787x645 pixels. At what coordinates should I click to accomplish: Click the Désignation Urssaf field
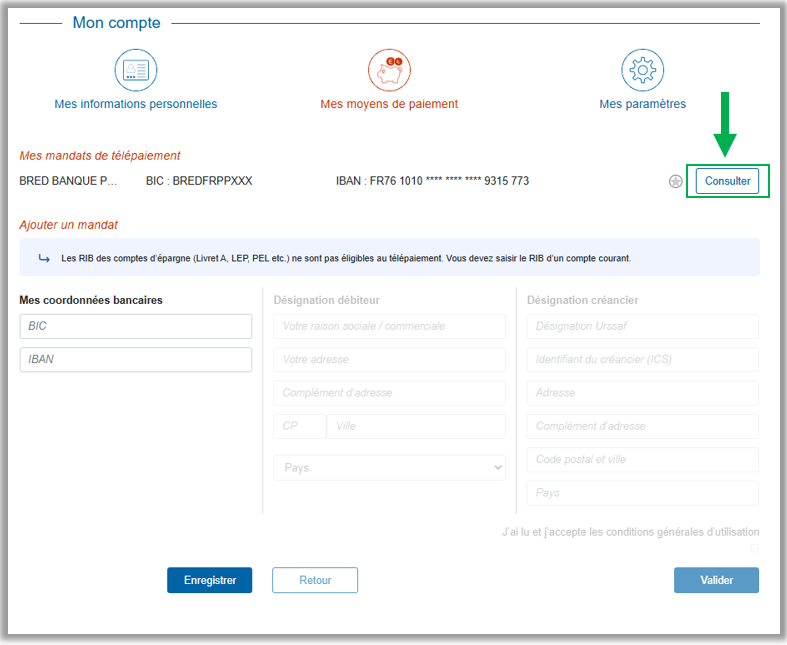click(642, 326)
